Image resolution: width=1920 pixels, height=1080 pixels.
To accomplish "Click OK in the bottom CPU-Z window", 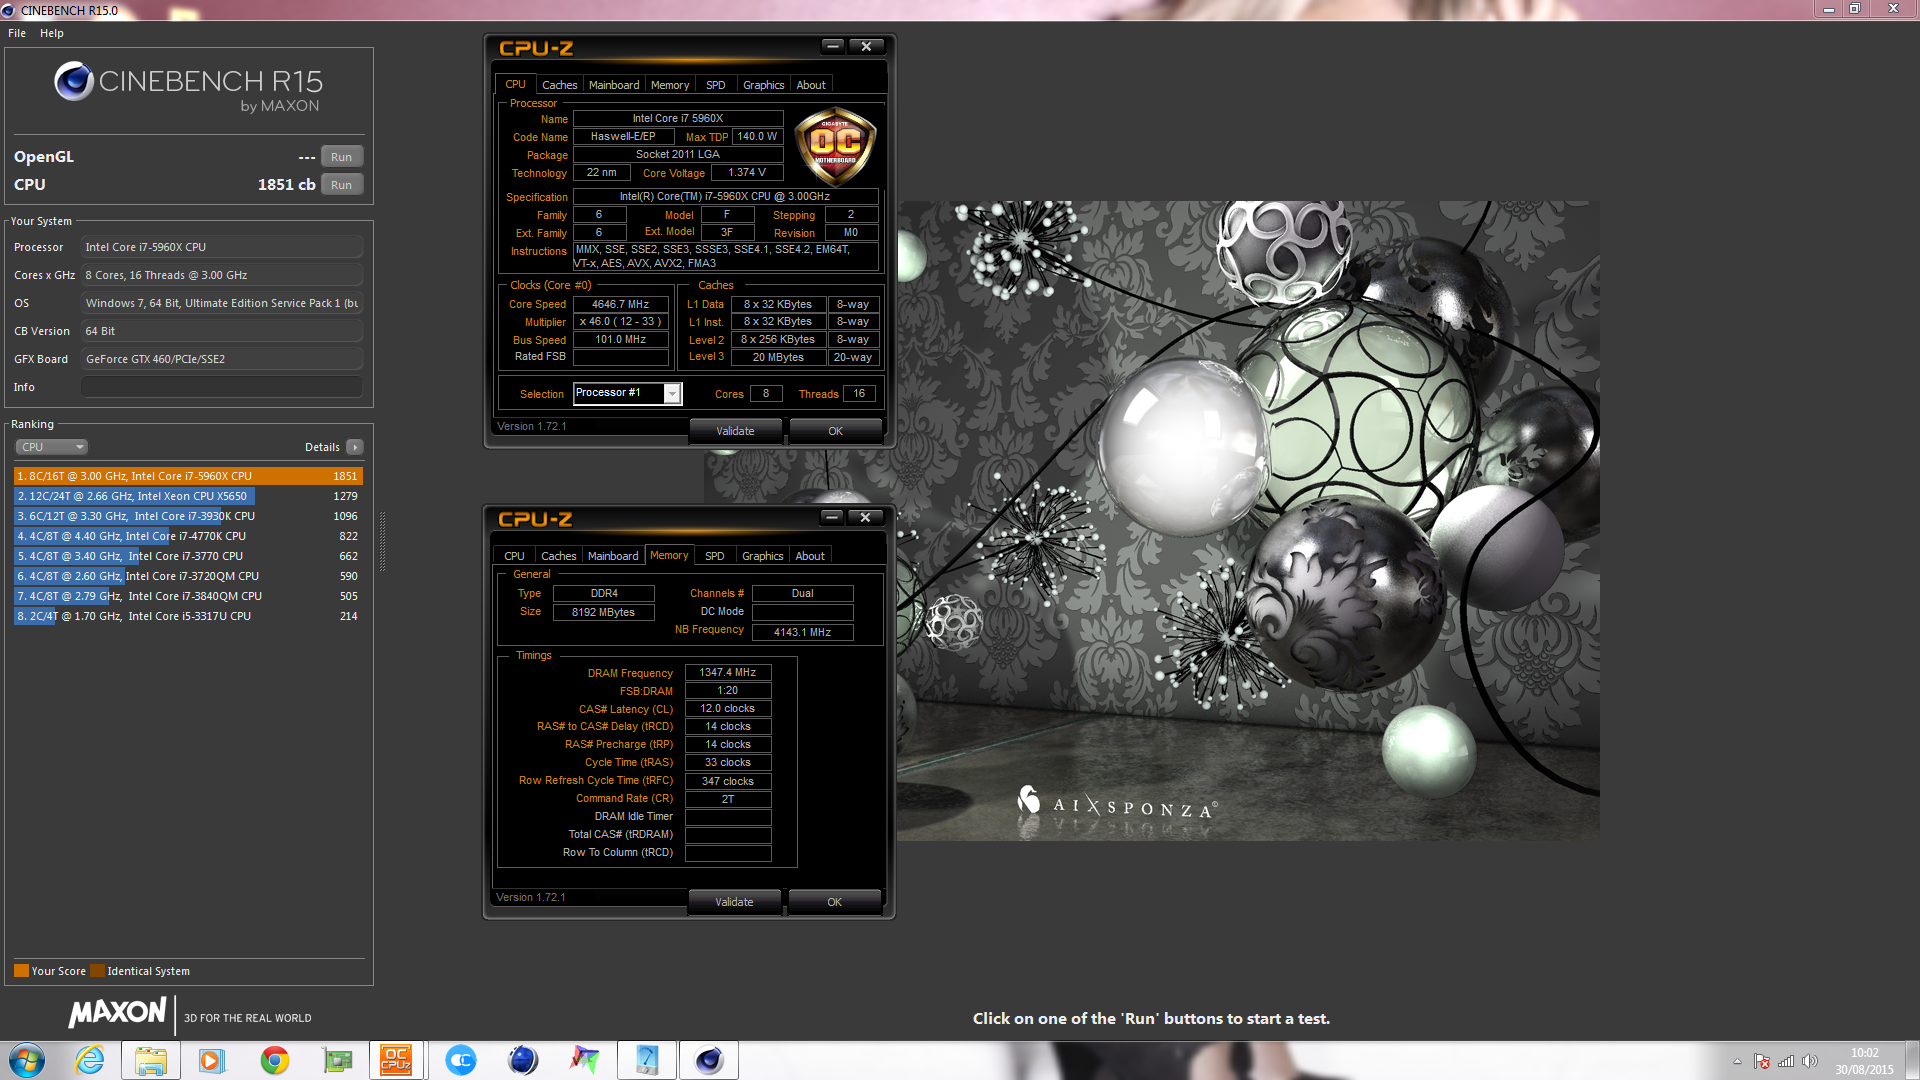I will (x=834, y=902).
